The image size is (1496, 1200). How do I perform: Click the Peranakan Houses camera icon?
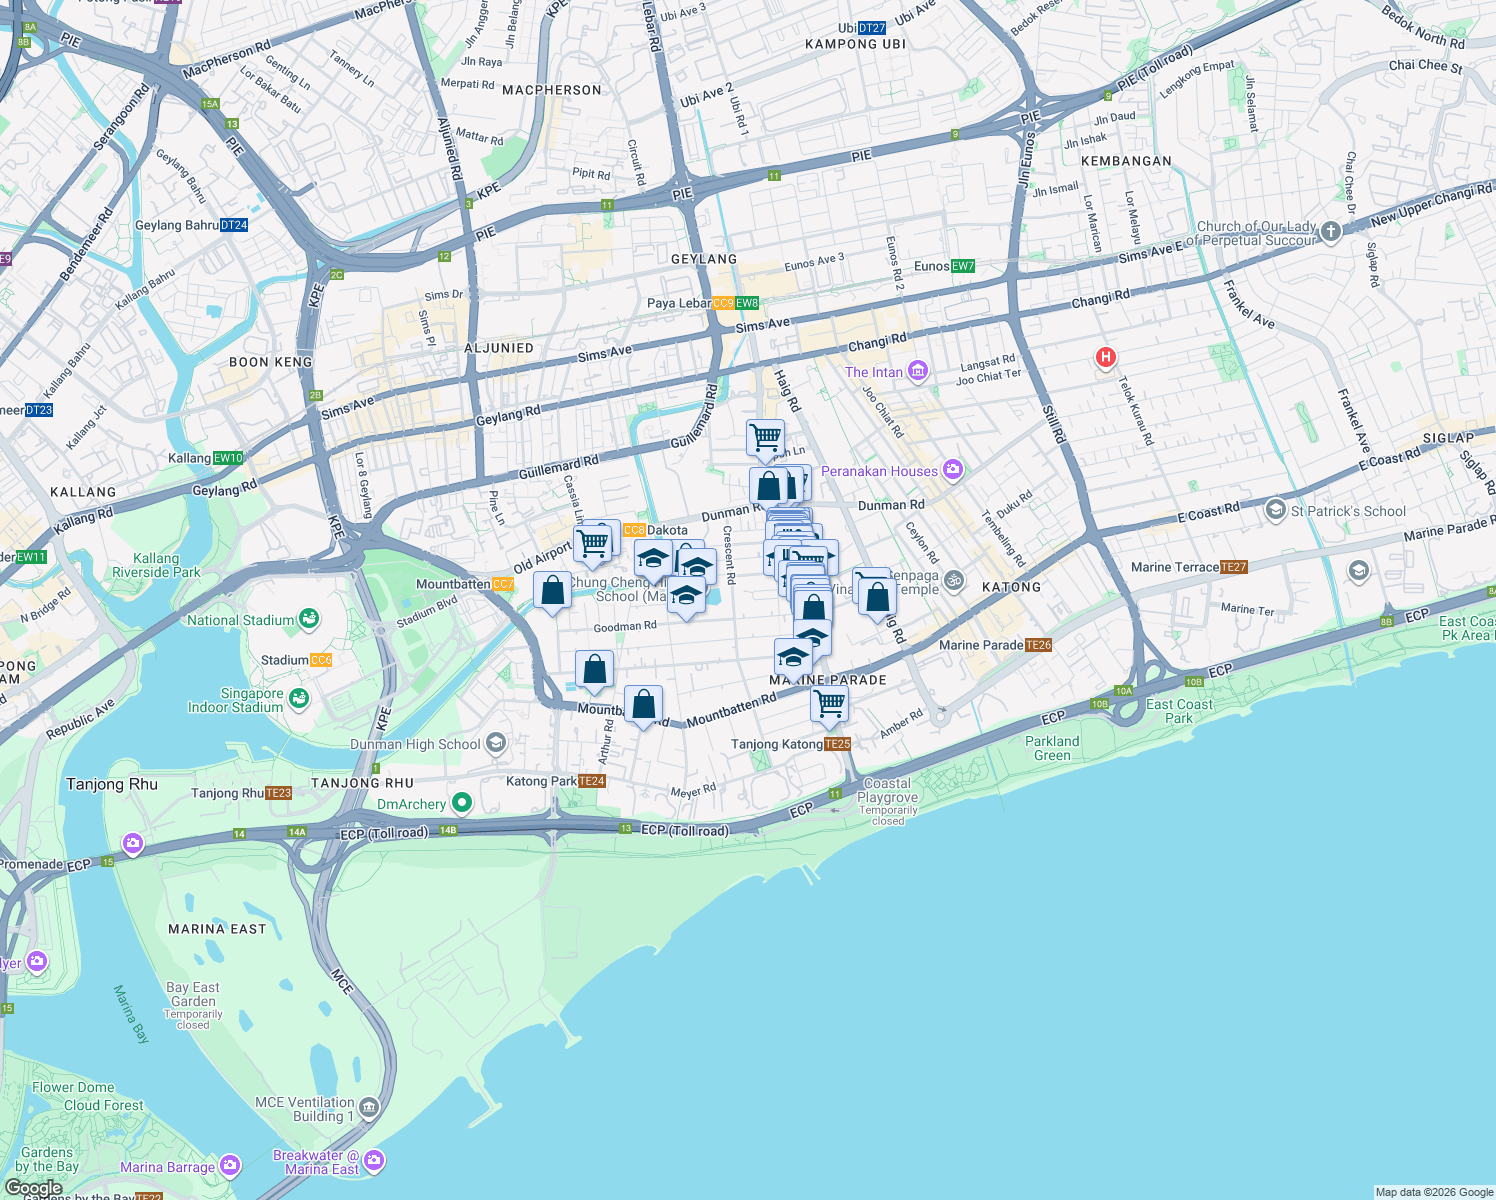[952, 470]
